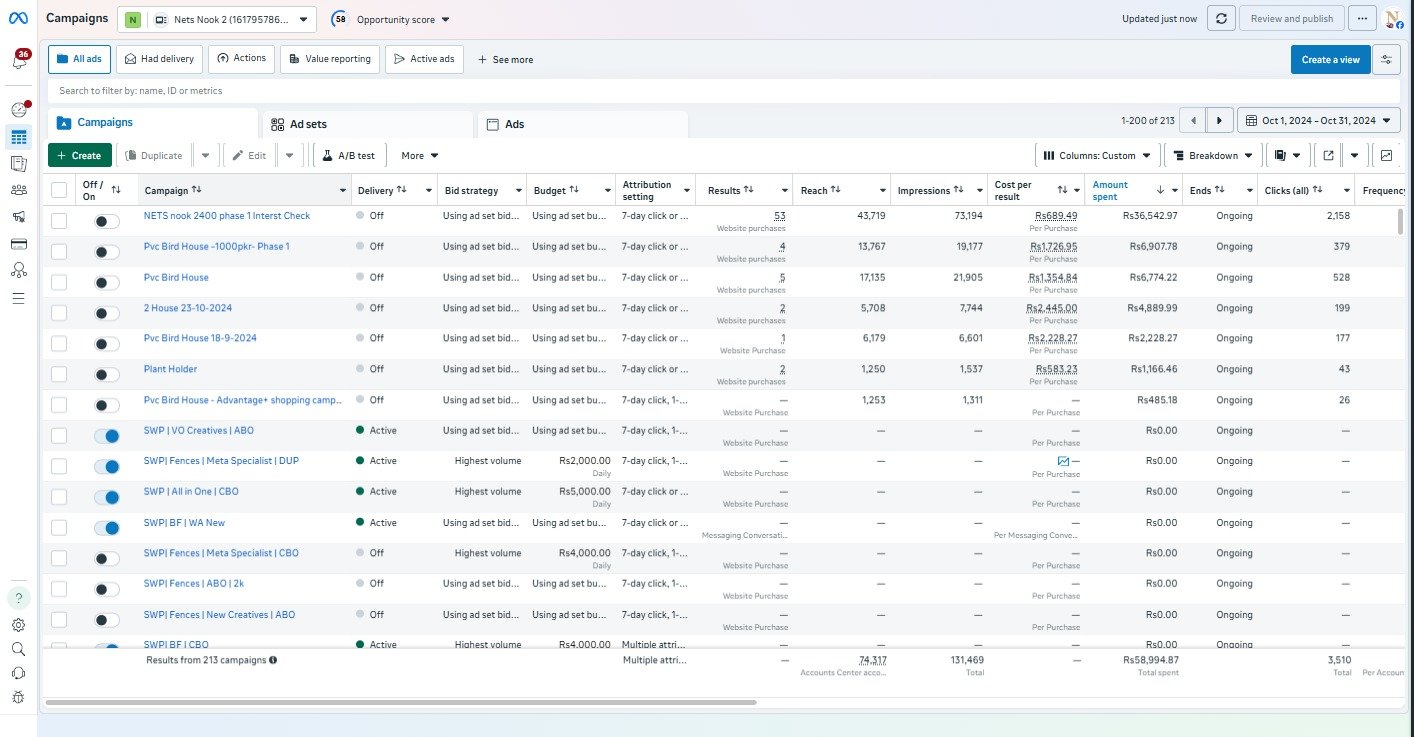
Task: Open the date range dropdown
Action: (1319, 120)
